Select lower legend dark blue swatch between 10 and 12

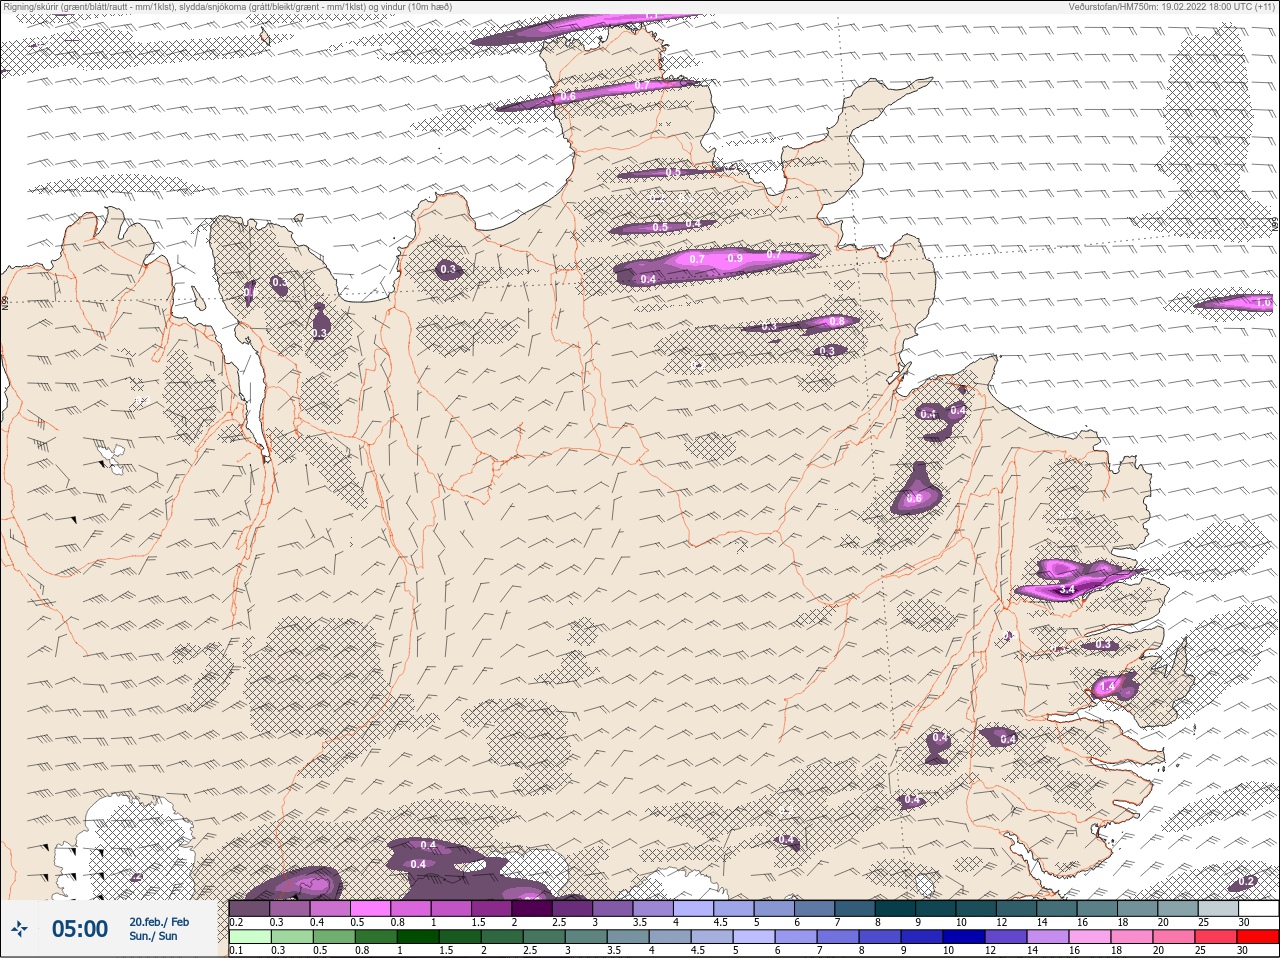[964, 937]
